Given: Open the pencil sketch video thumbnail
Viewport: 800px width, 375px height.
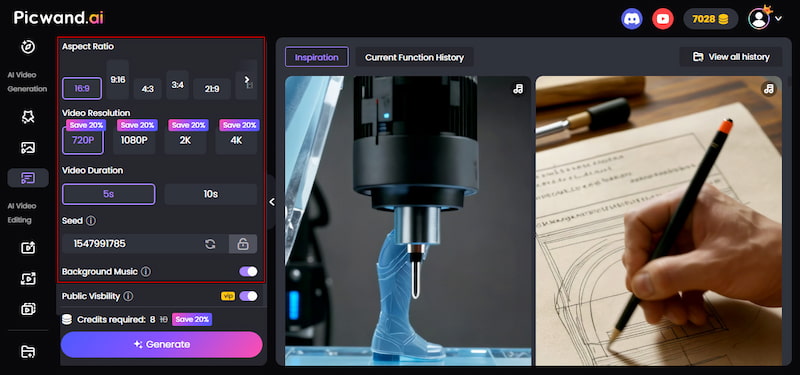Looking at the screenshot, I should 659,221.
